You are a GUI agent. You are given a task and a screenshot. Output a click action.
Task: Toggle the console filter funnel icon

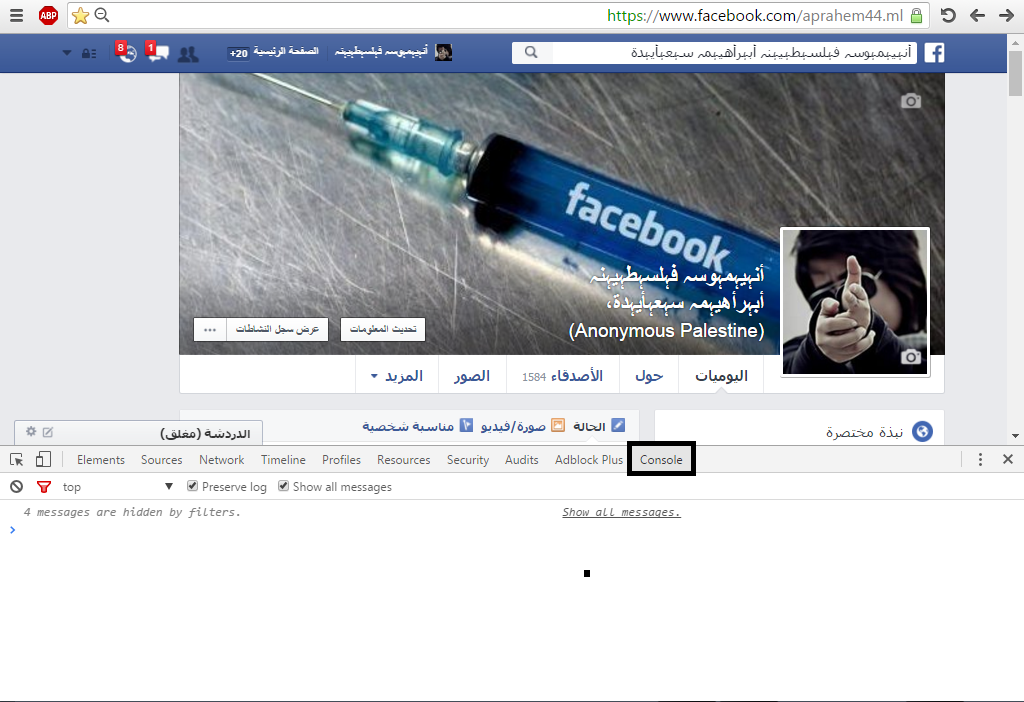click(x=44, y=487)
